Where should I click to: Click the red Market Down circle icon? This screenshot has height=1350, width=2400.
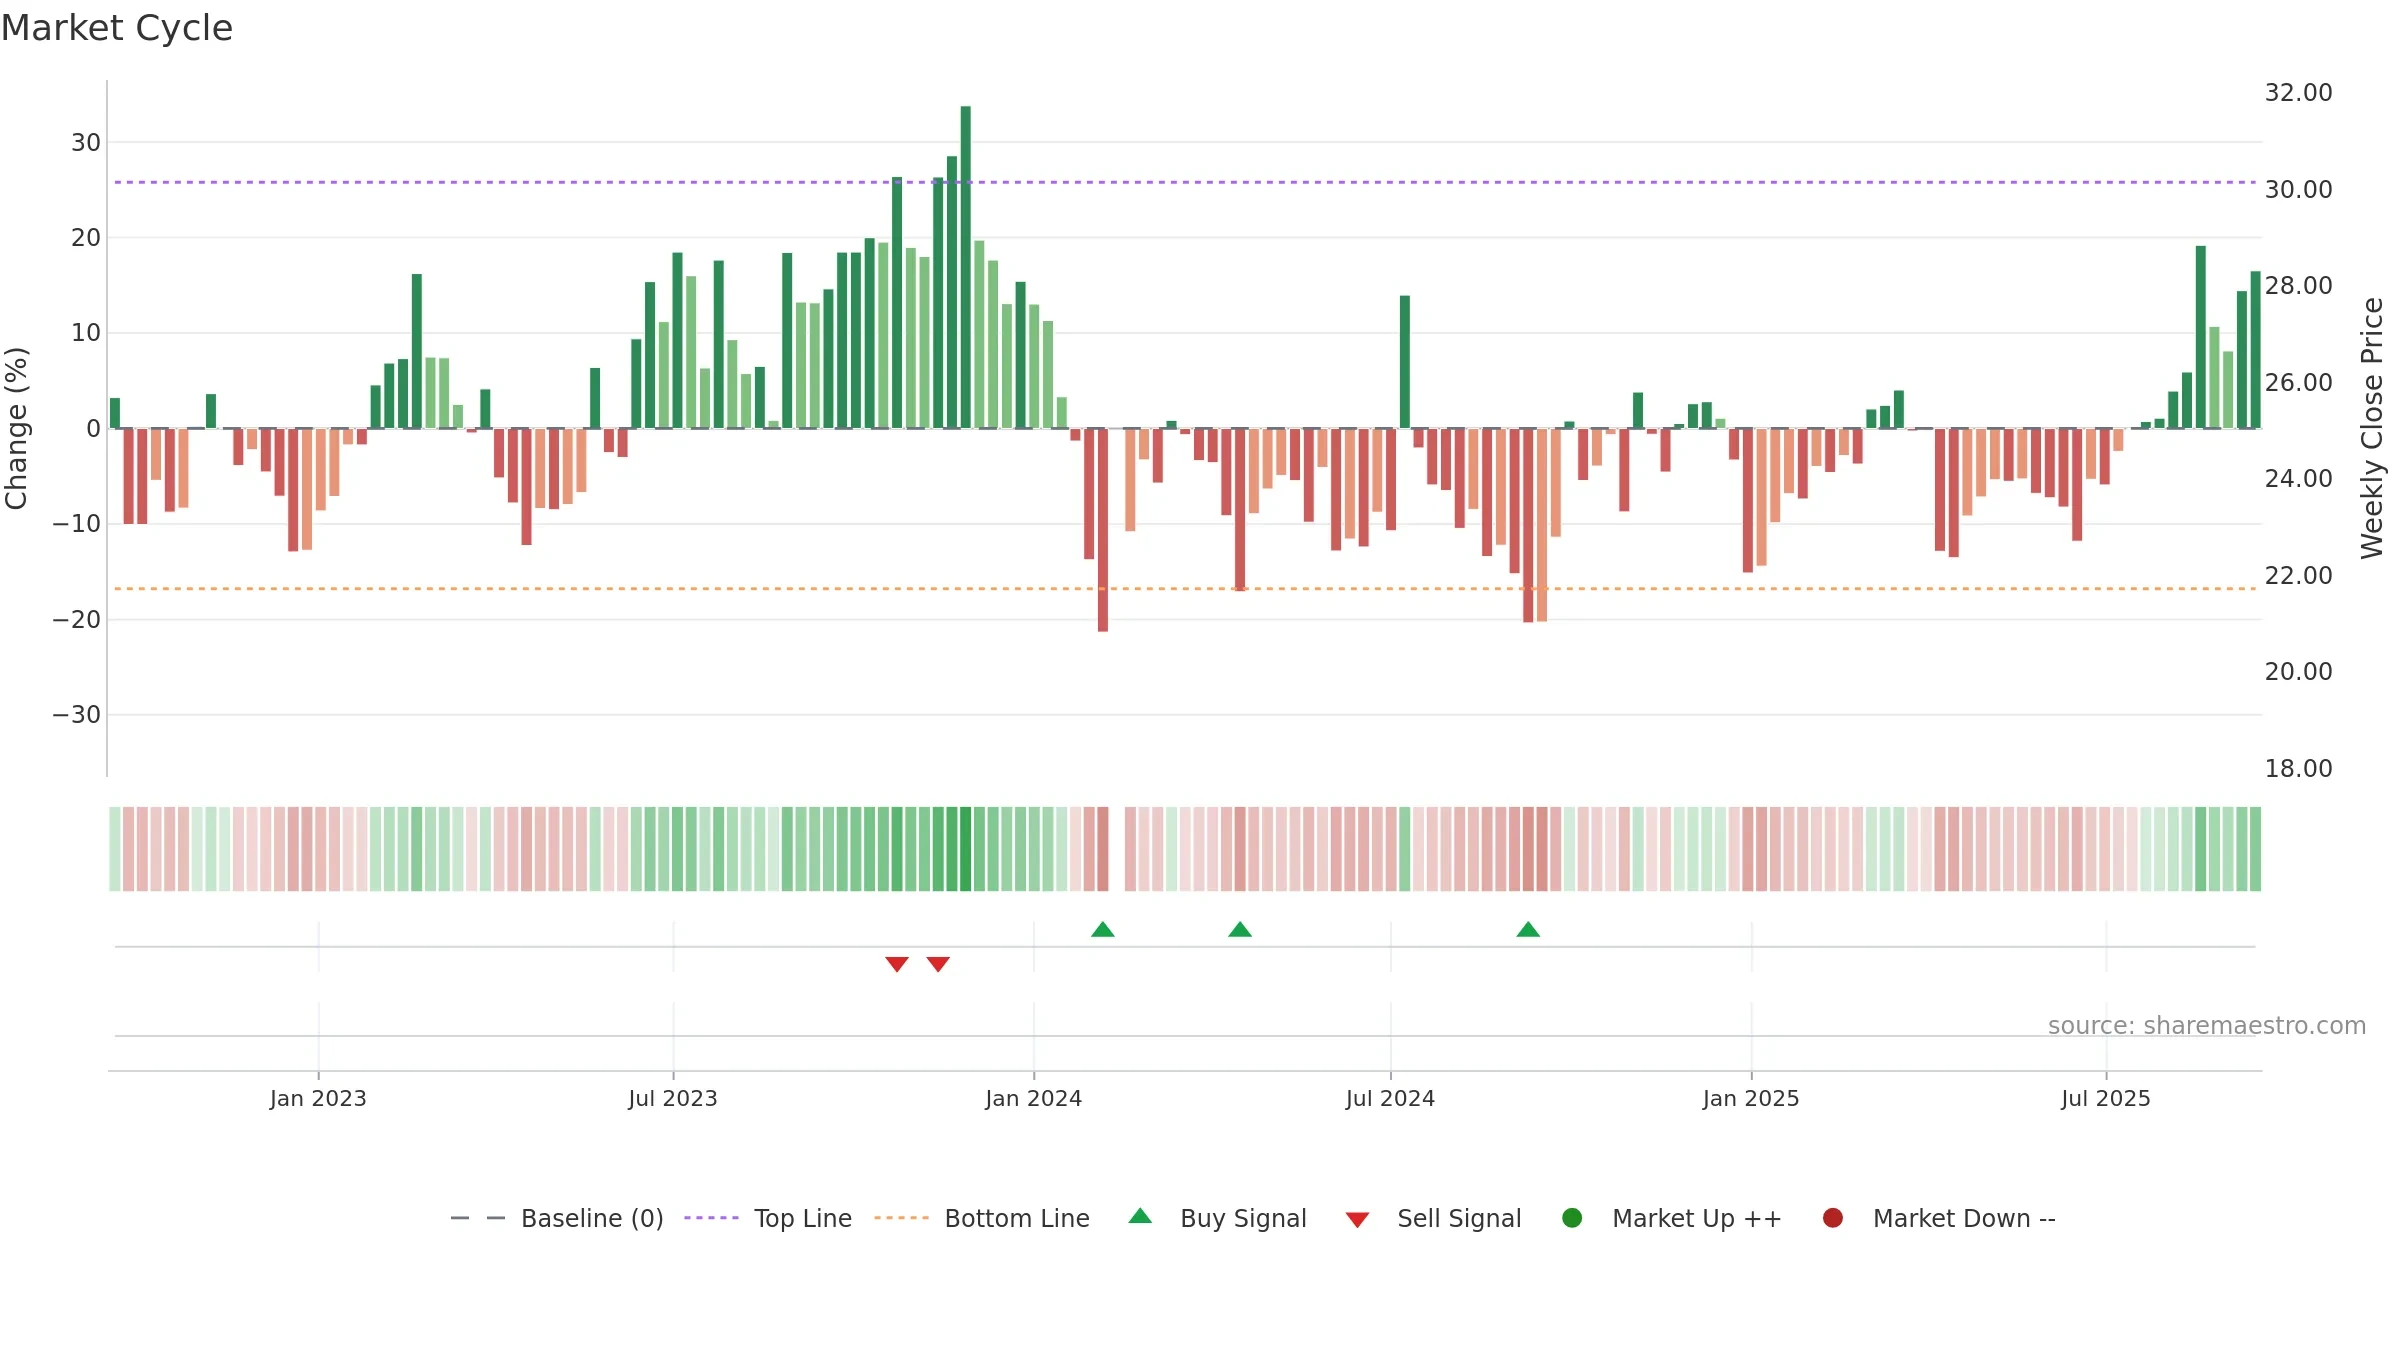[x=1833, y=1218]
